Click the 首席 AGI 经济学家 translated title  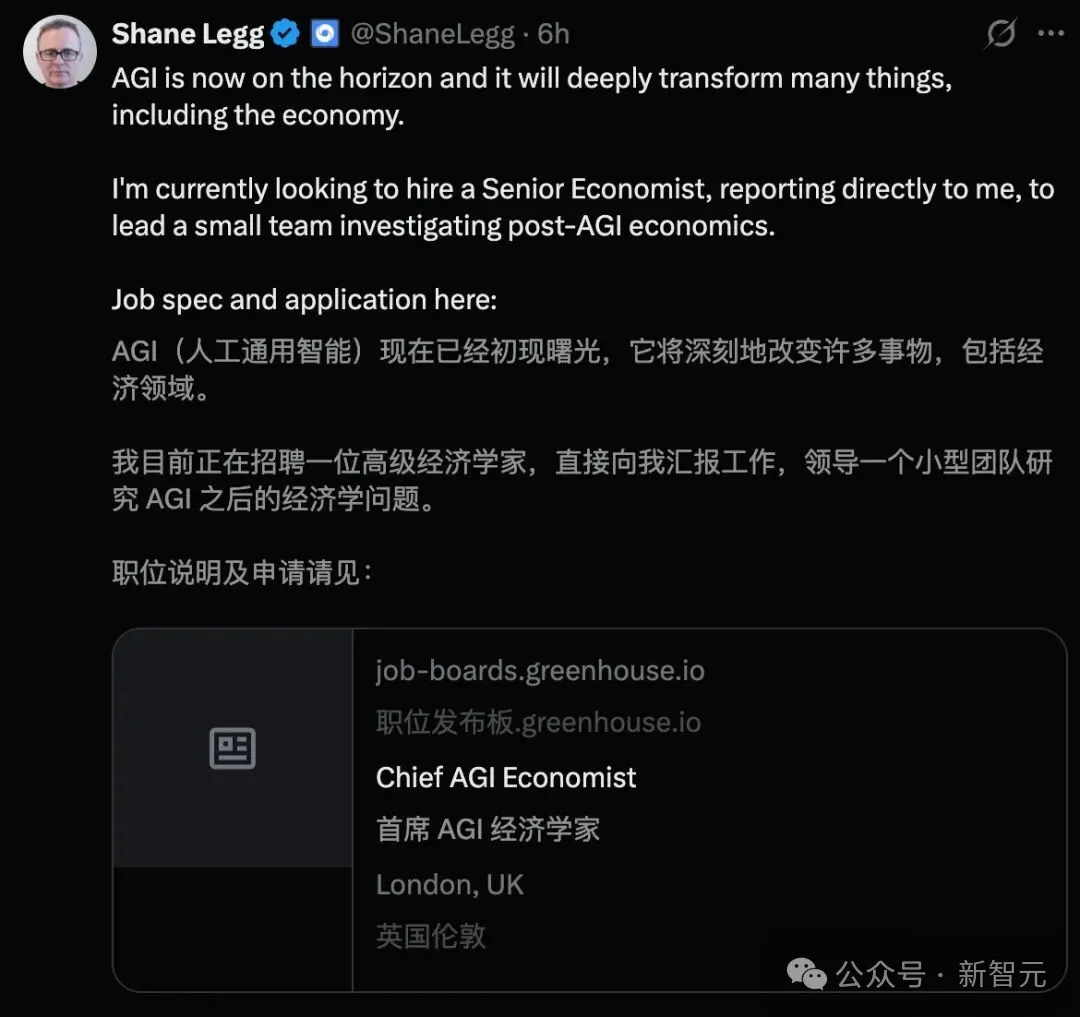point(488,829)
